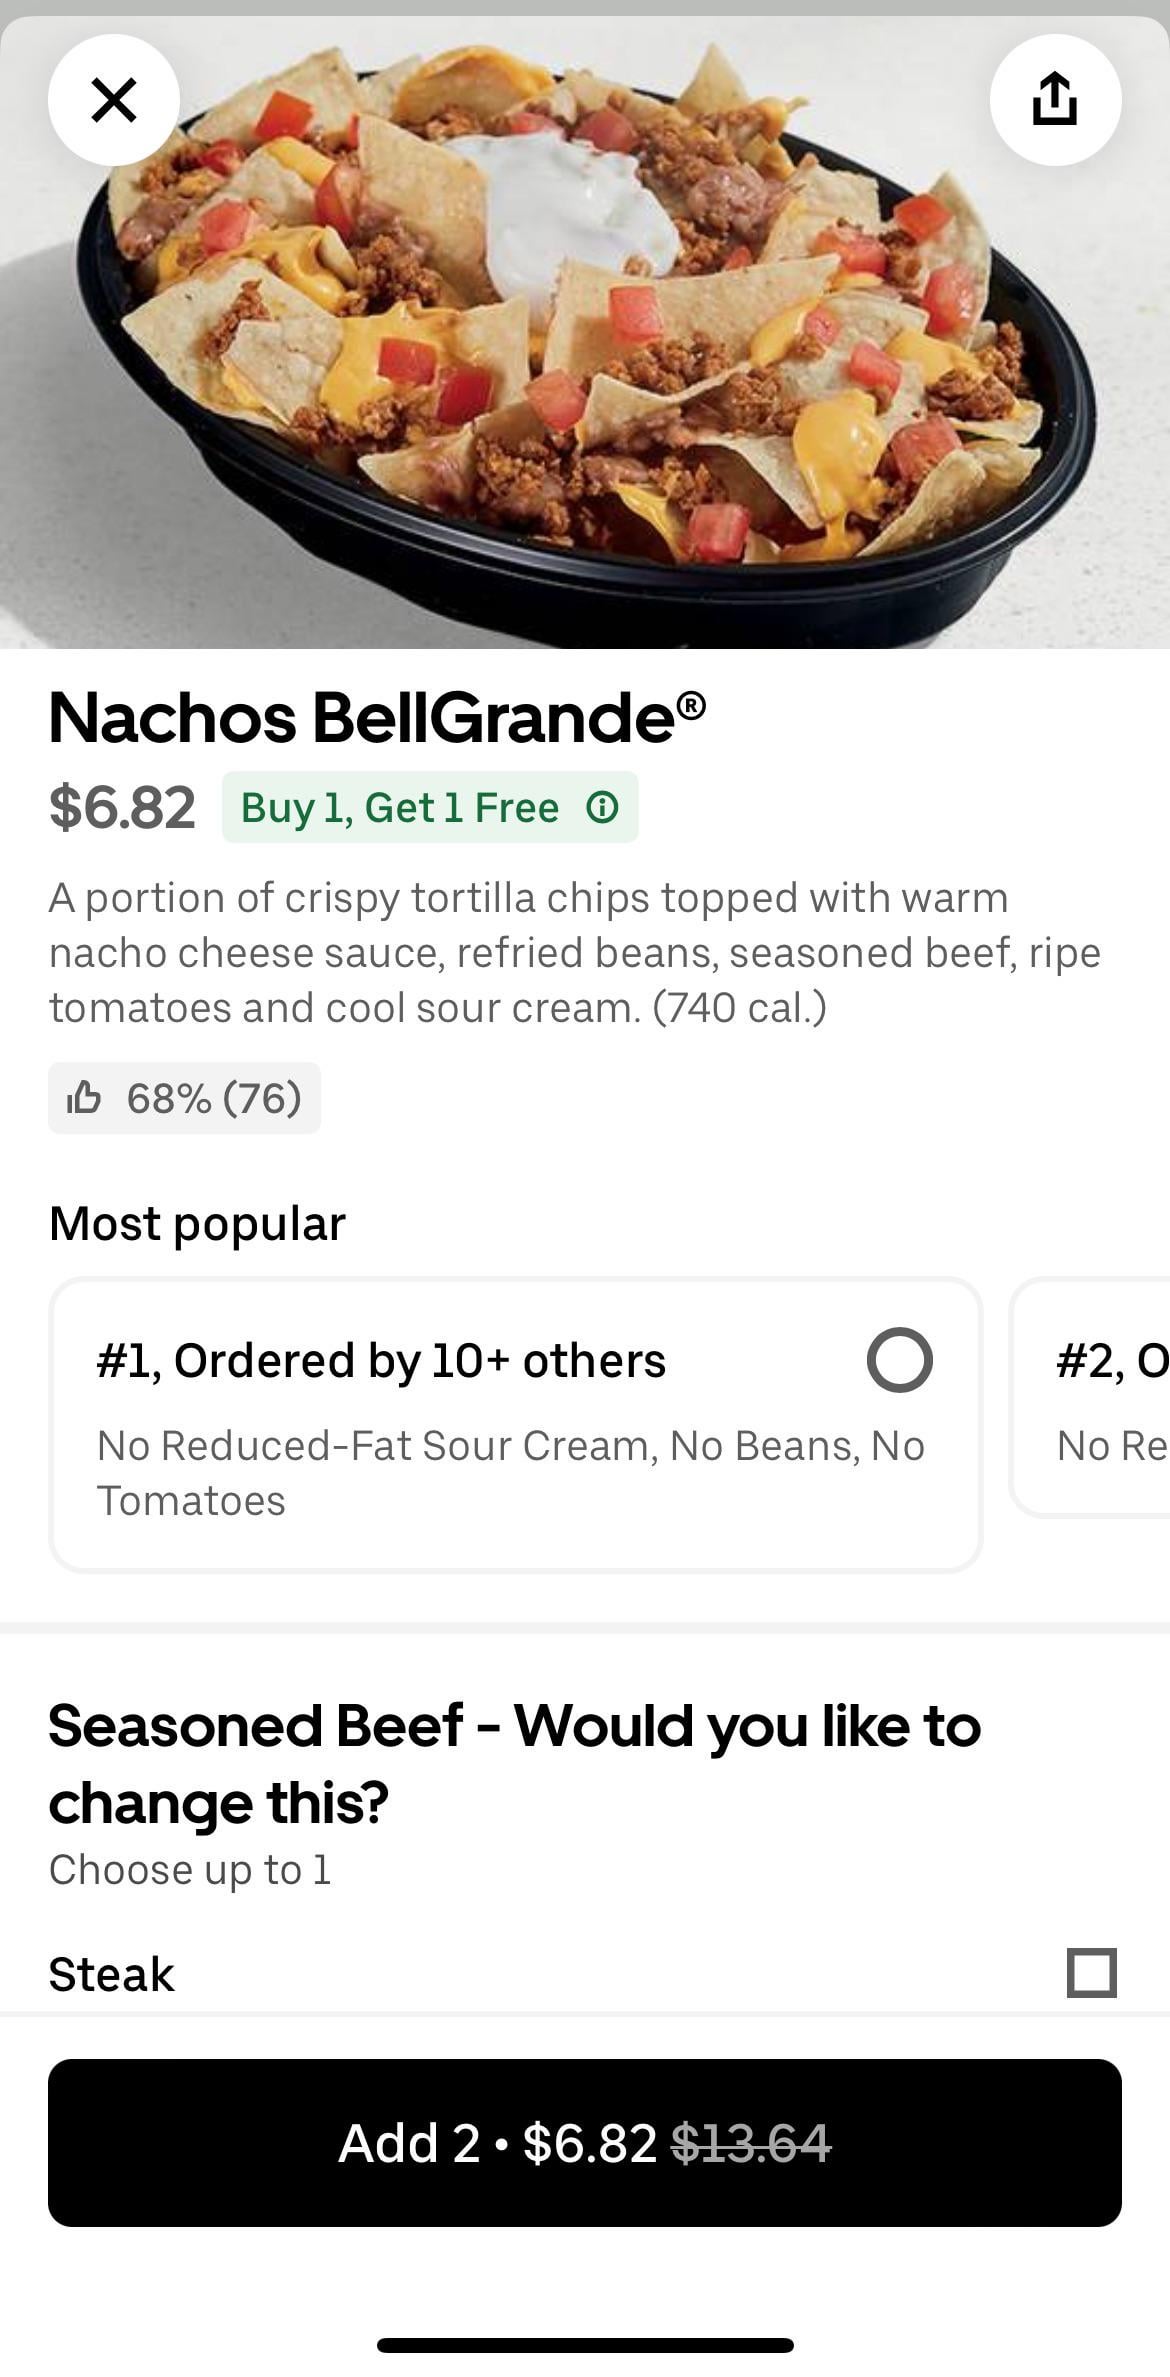Tap the home indicator bar
The width and height of the screenshot is (1170, 2377).
pos(585,2345)
